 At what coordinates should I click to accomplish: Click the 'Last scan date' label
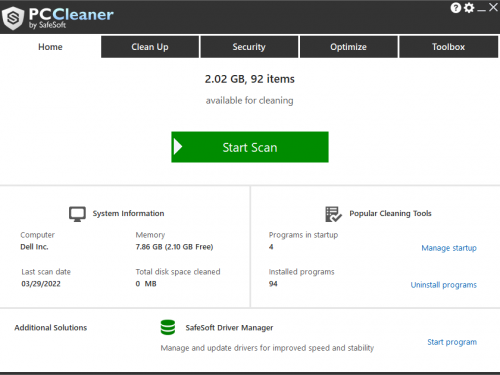point(46,272)
